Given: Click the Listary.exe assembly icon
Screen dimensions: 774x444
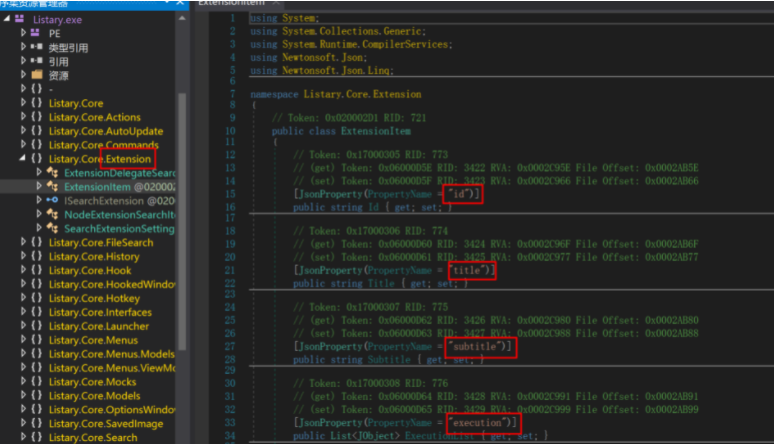Looking at the screenshot, I should [19, 19].
